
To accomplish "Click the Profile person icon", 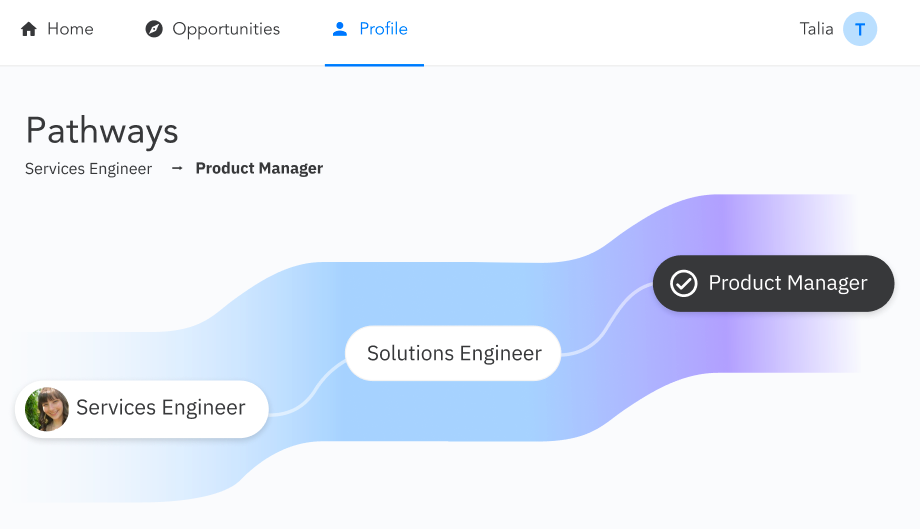I will coord(340,29).
